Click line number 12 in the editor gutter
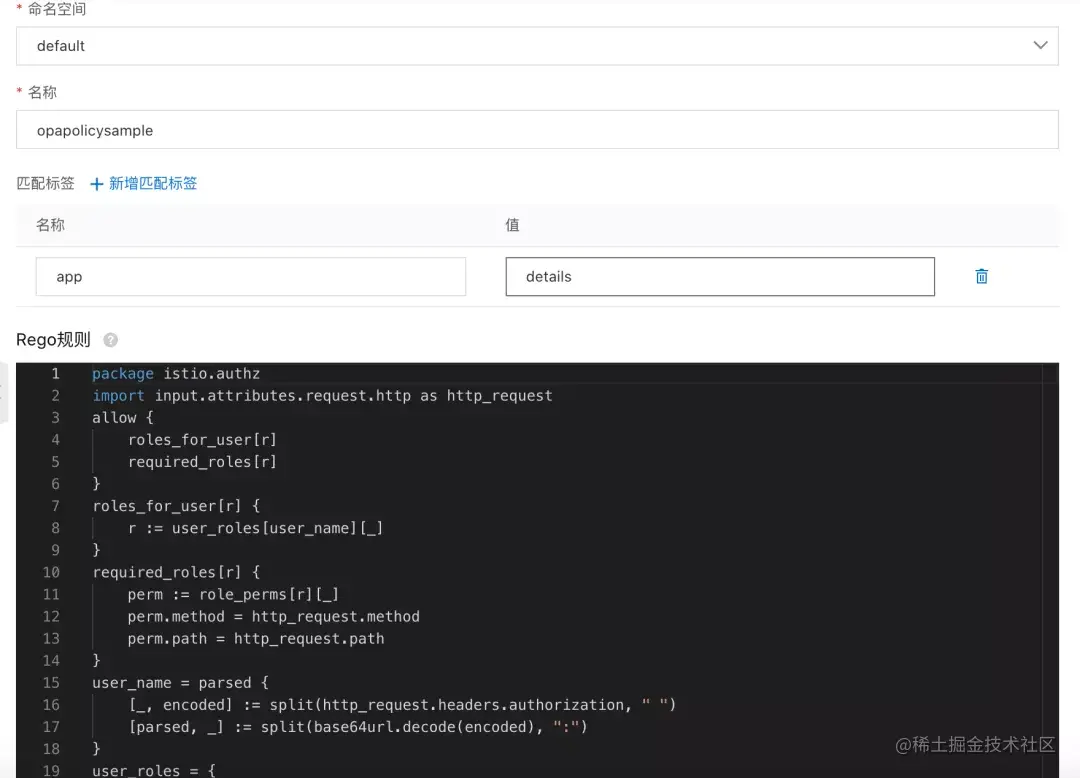 pyautogui.click(x=51, y=616)
